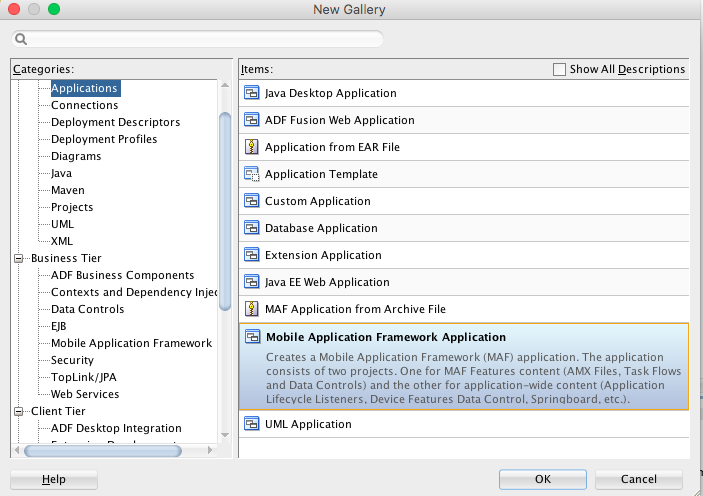Select ADF Business Components category
Image resolution: width=703 pixels, height=496 pixels.
122,275
